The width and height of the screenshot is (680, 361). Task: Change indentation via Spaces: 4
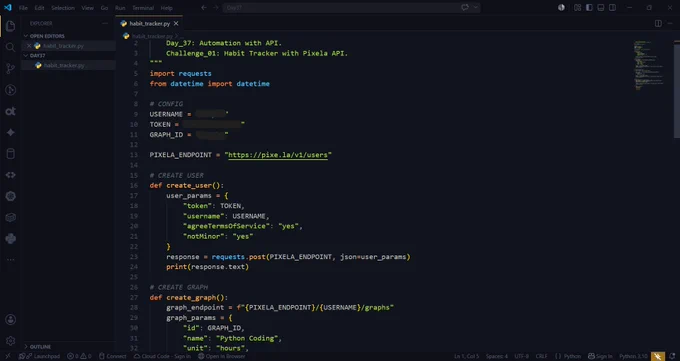pyautogui.click(x=497, y=356)
